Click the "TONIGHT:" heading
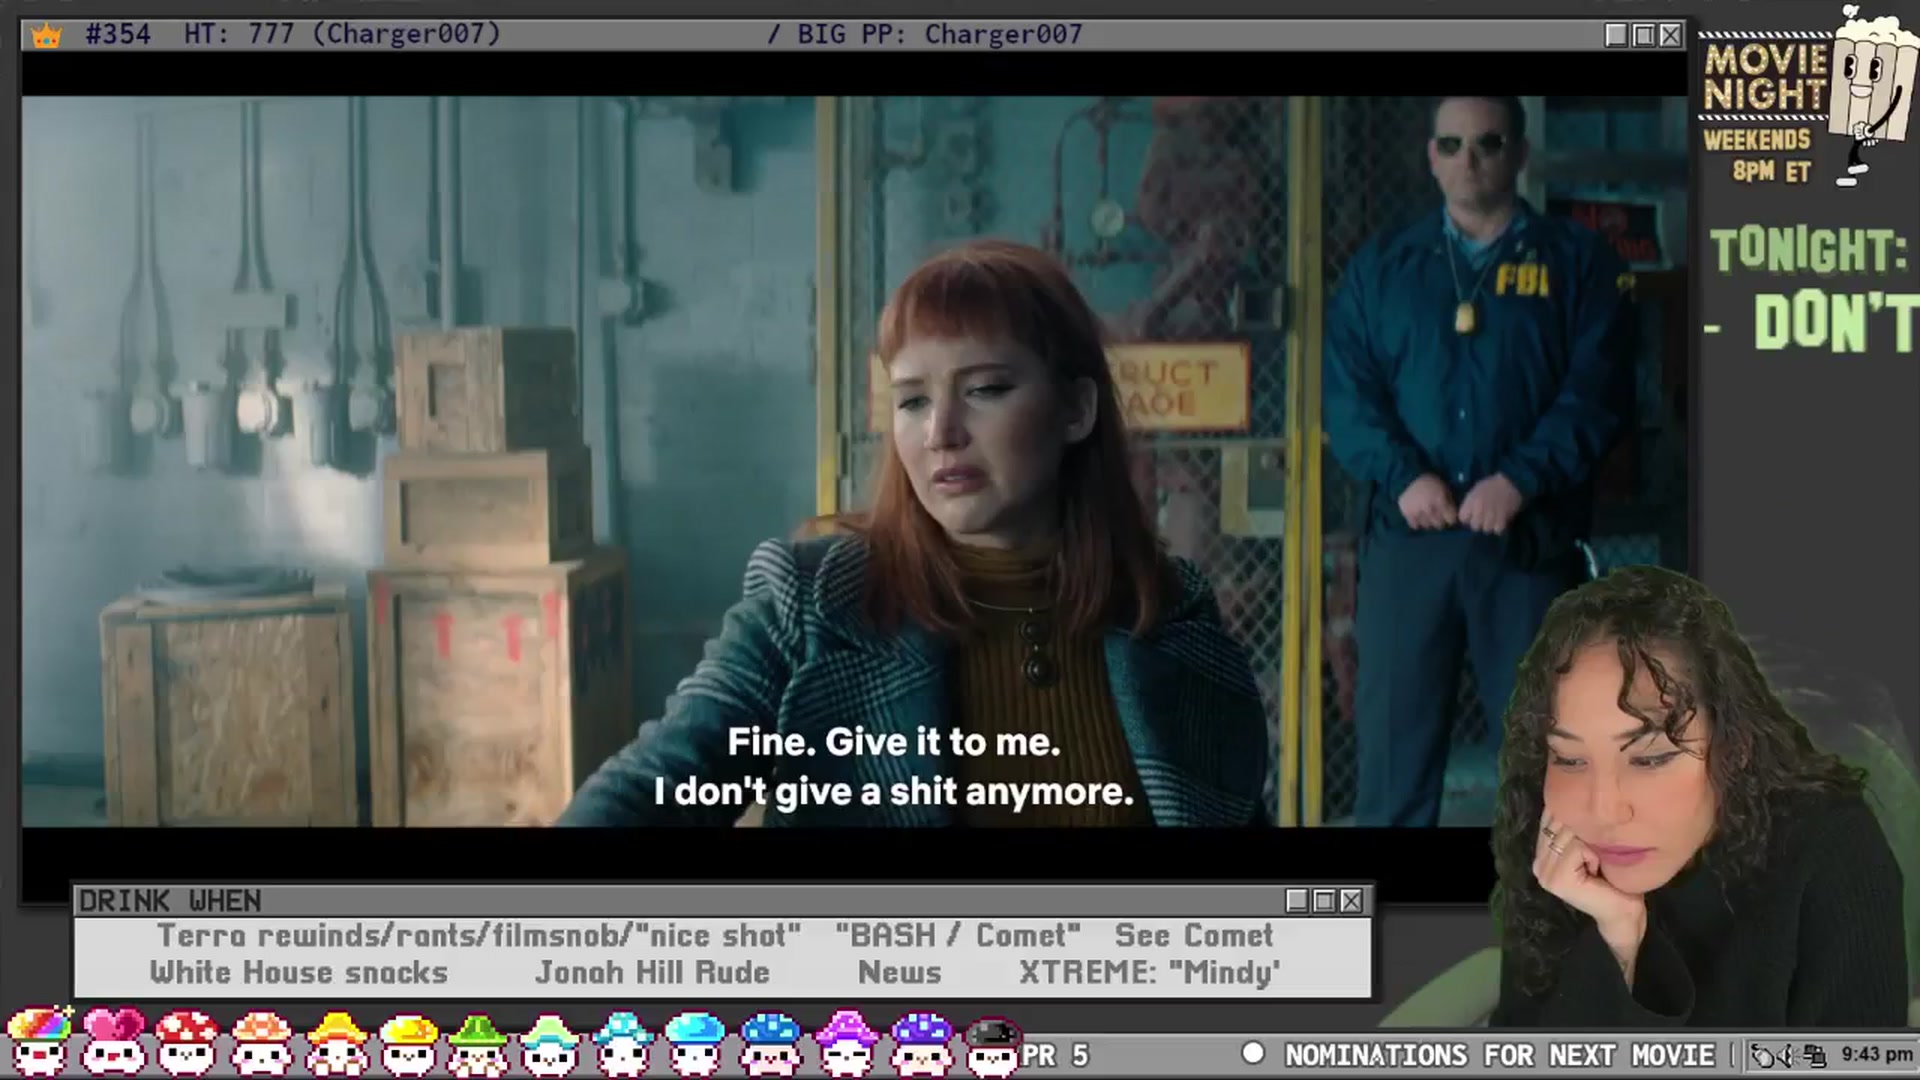 (x=1809, y=250)
